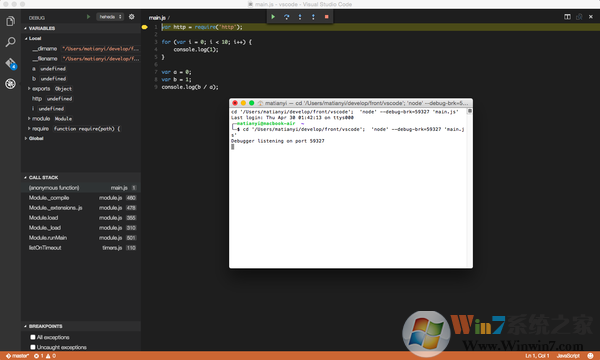Open the Git view with badge
600x360 pixels.
[x=10, y=63]
